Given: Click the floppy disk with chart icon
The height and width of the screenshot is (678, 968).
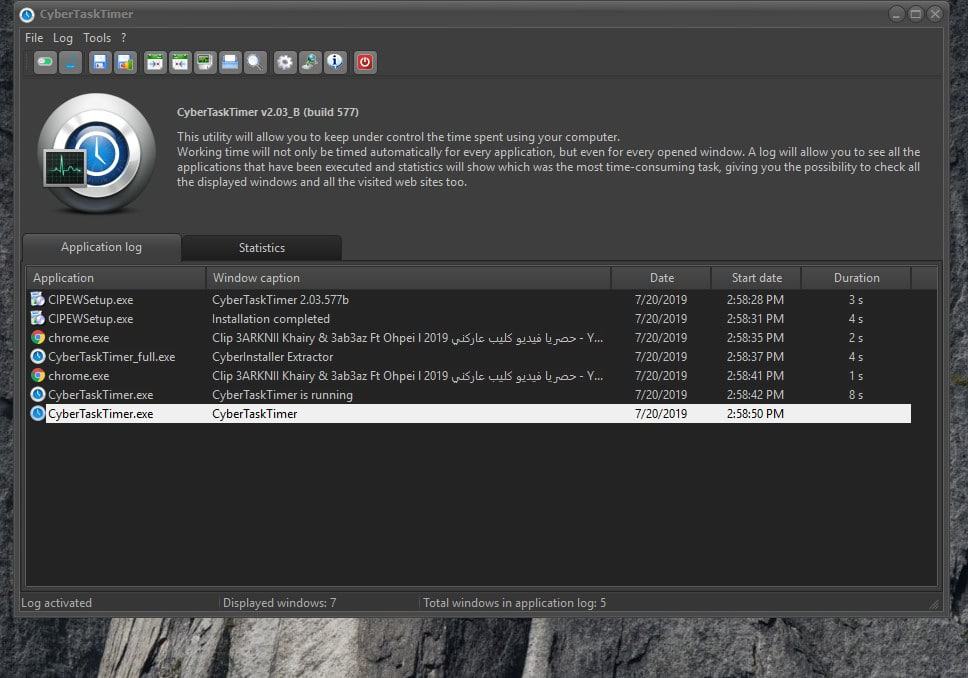Looking at the screenshot, I should click(x=125, y=62).
